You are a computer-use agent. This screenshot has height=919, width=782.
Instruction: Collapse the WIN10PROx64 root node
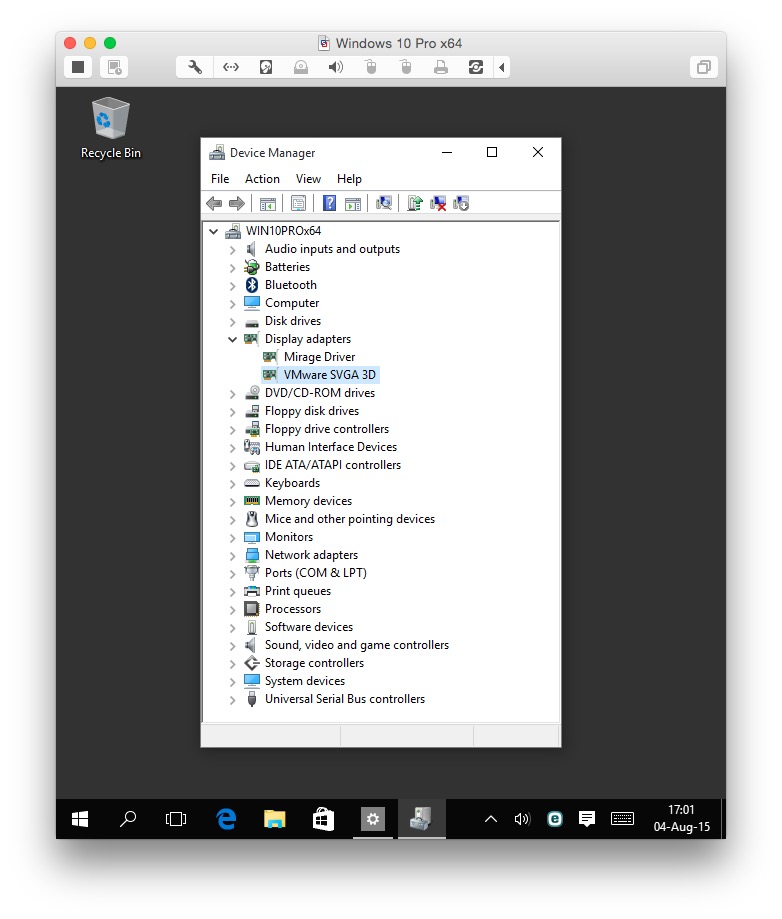pos(214,232)
